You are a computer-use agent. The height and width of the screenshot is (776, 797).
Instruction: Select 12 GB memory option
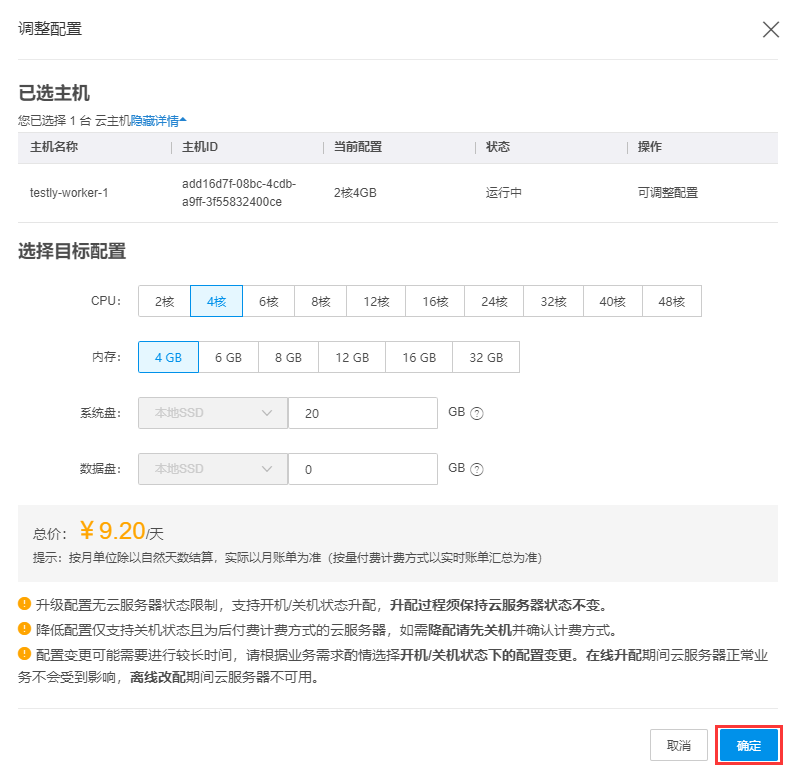[352, 357]
